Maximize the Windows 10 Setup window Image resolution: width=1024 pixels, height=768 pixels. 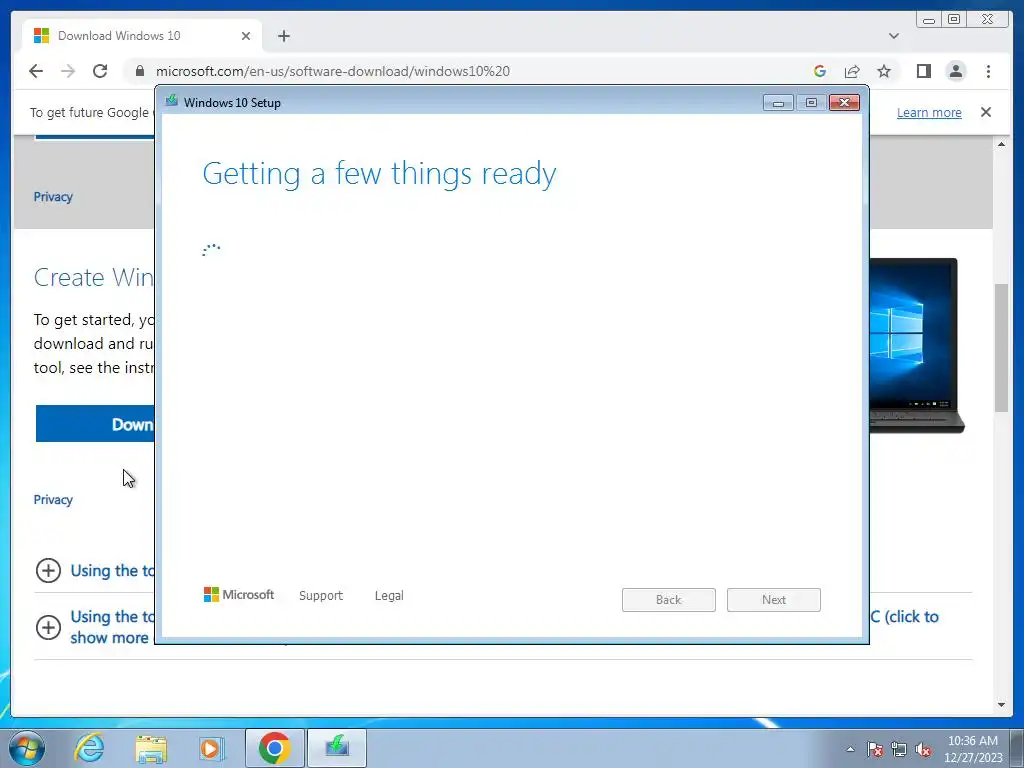811,103
